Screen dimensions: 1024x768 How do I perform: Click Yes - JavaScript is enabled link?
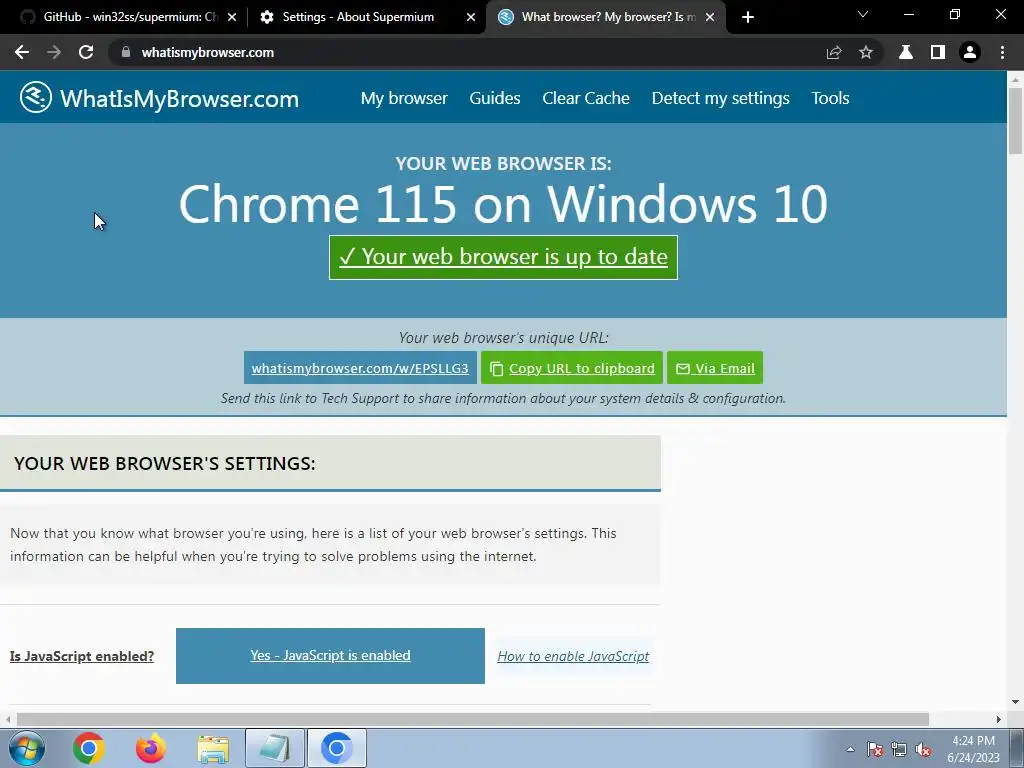330,656
